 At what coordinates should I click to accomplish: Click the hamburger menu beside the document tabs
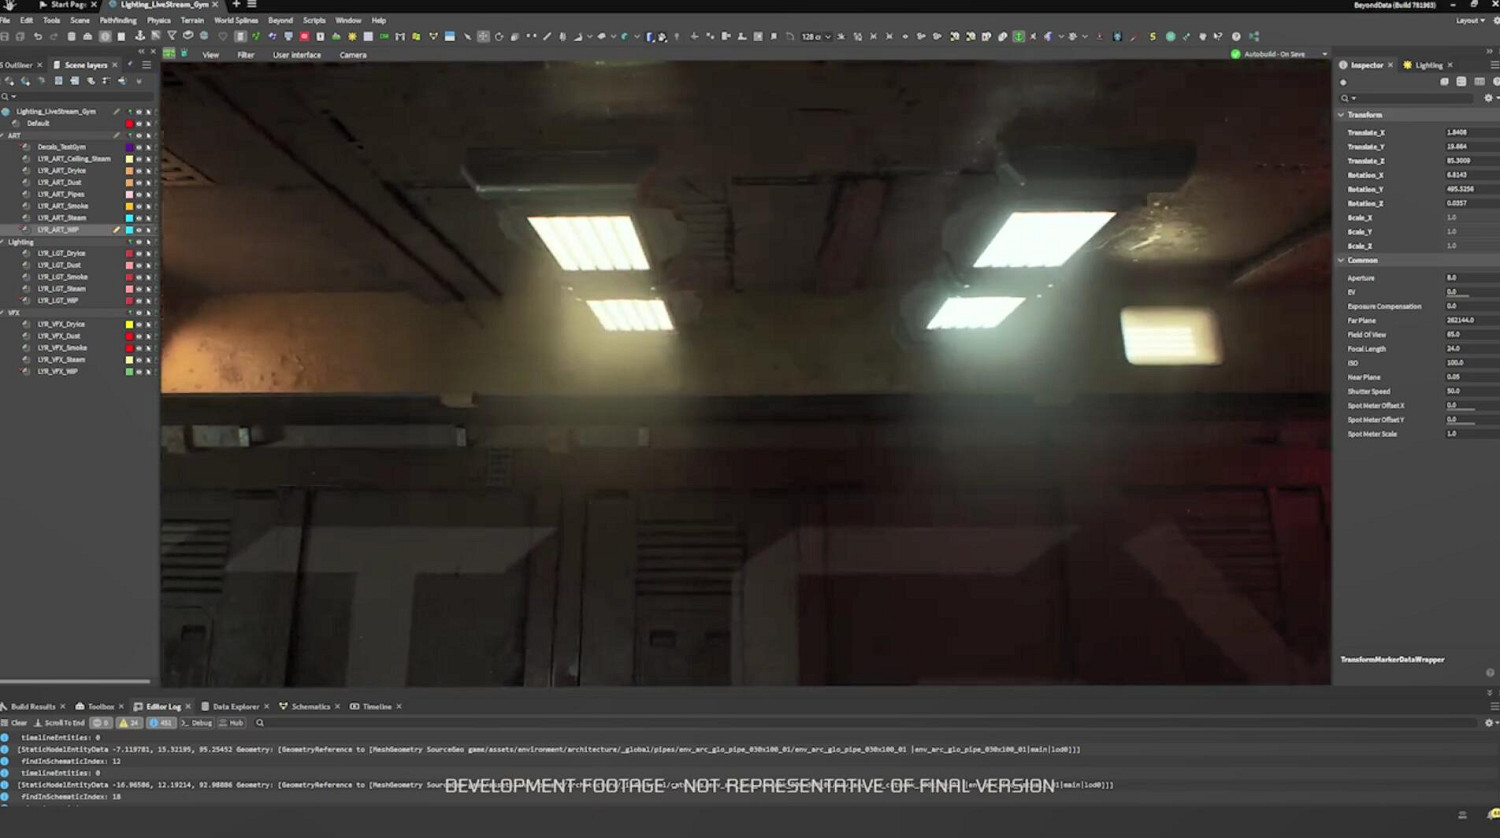point(252,5)
